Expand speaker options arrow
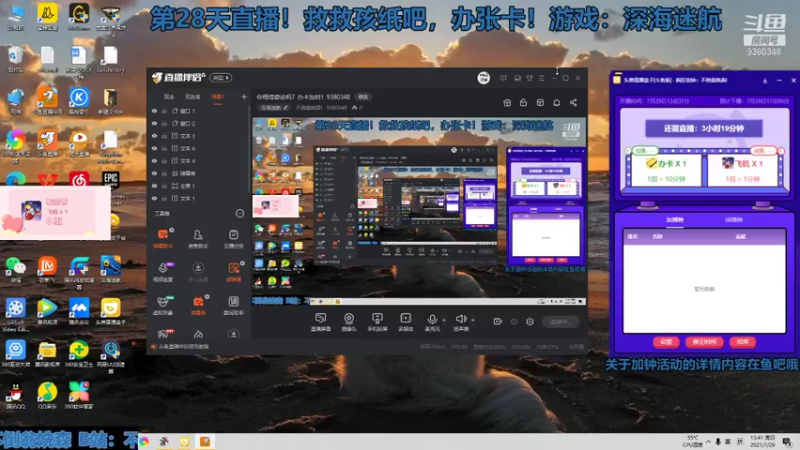This screenshot has width=800, height=450. tap(473, 320)
